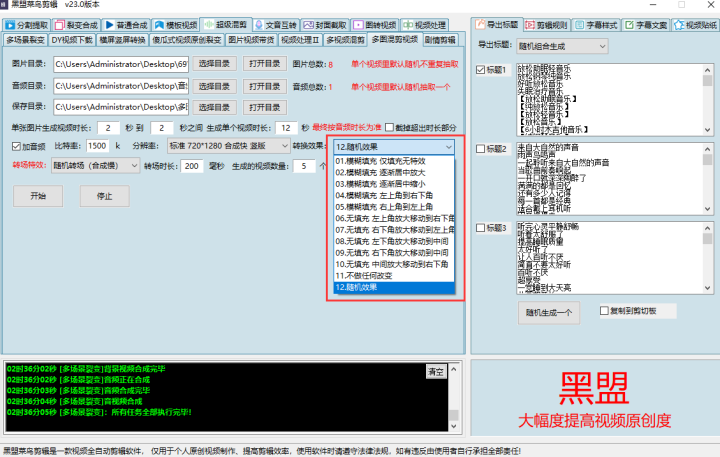
Task: Focus the 图片目录 path field
Action: [121, 64]
